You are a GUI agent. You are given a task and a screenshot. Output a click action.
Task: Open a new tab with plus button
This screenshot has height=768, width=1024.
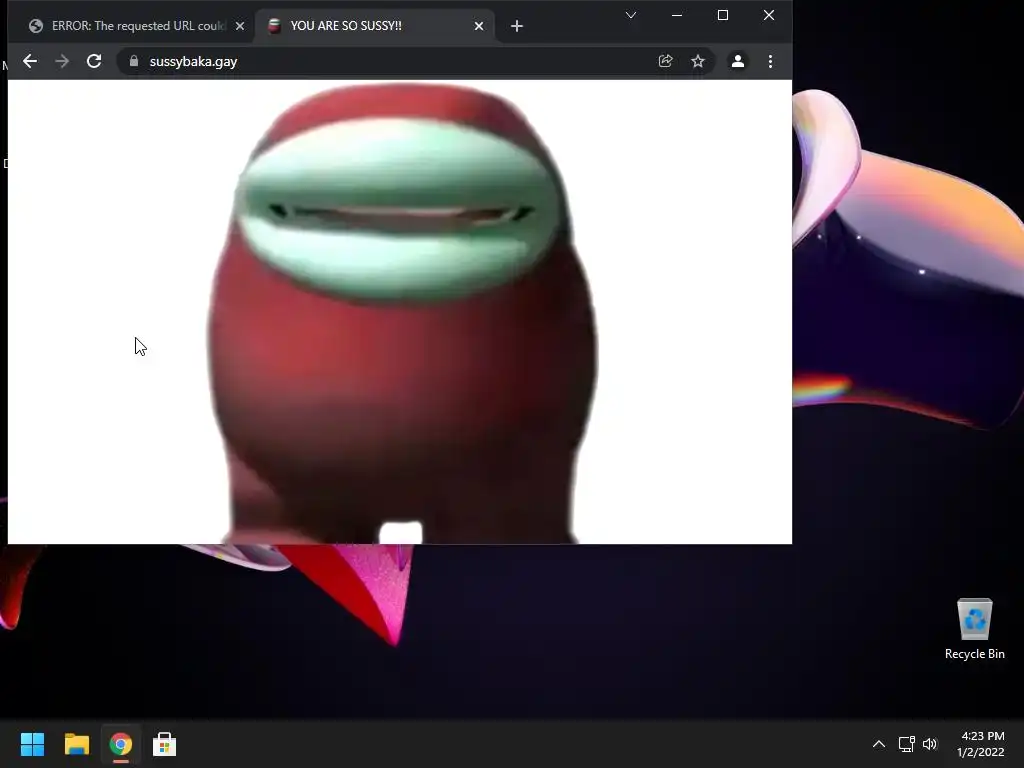pyautogui.click(x=517, y=26)
